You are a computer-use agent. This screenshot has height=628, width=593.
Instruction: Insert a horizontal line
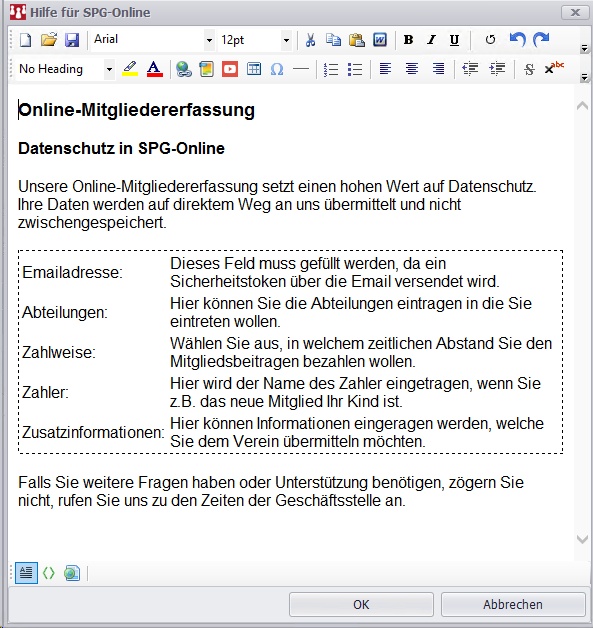click(301, 69)
